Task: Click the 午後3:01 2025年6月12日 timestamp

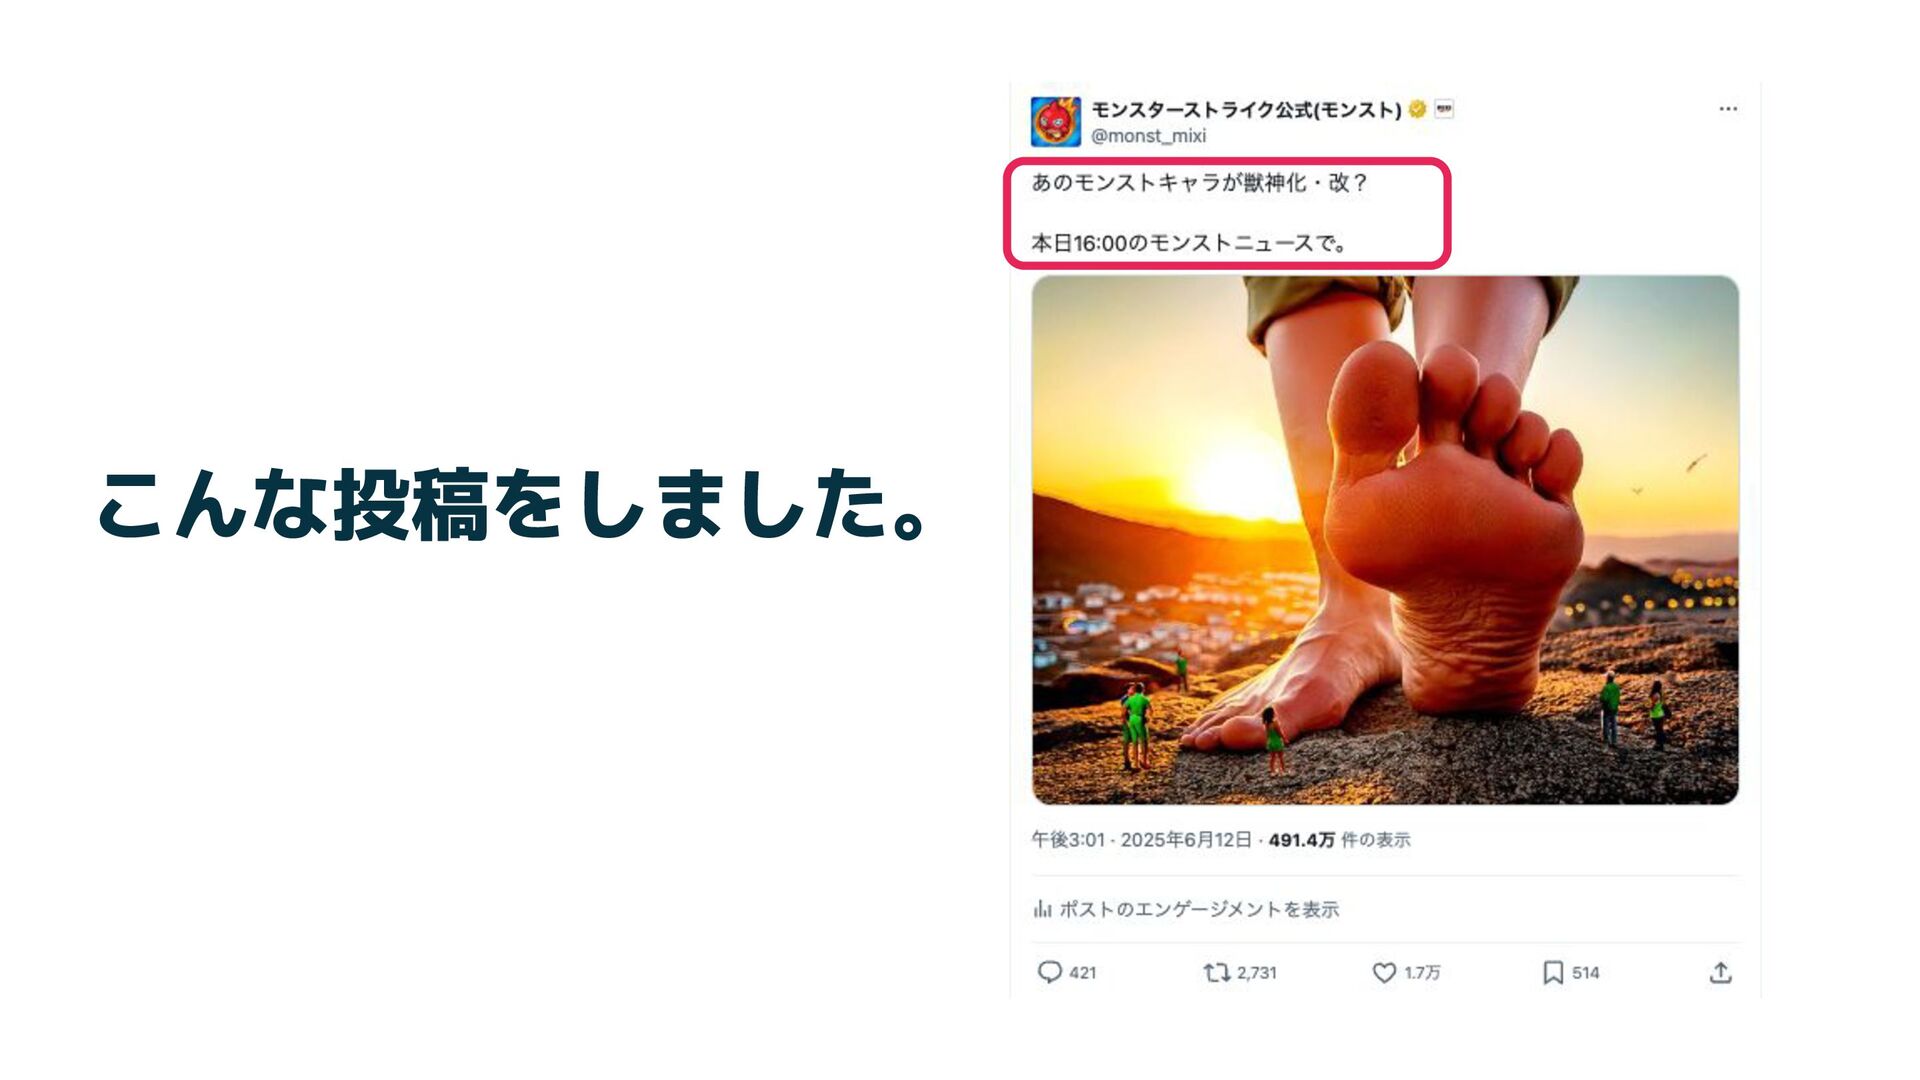Action: coord(1141,840)
